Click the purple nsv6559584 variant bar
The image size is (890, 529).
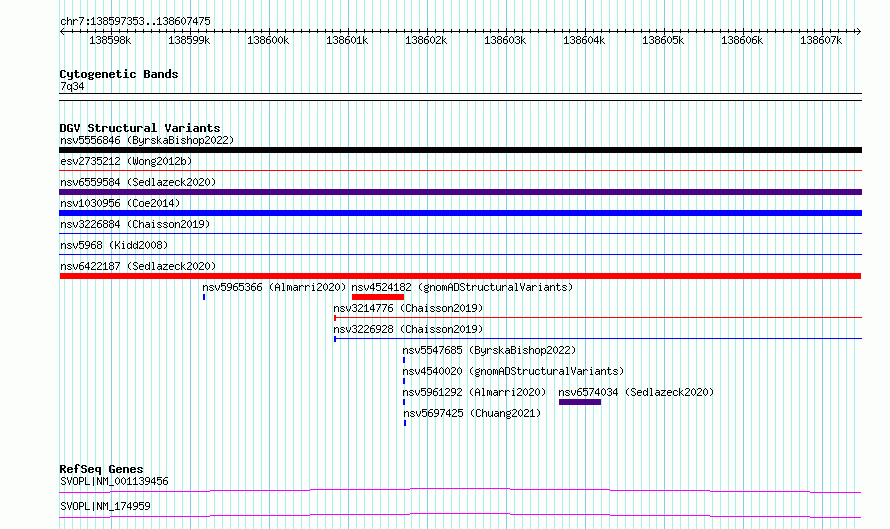tap(460, 192)
